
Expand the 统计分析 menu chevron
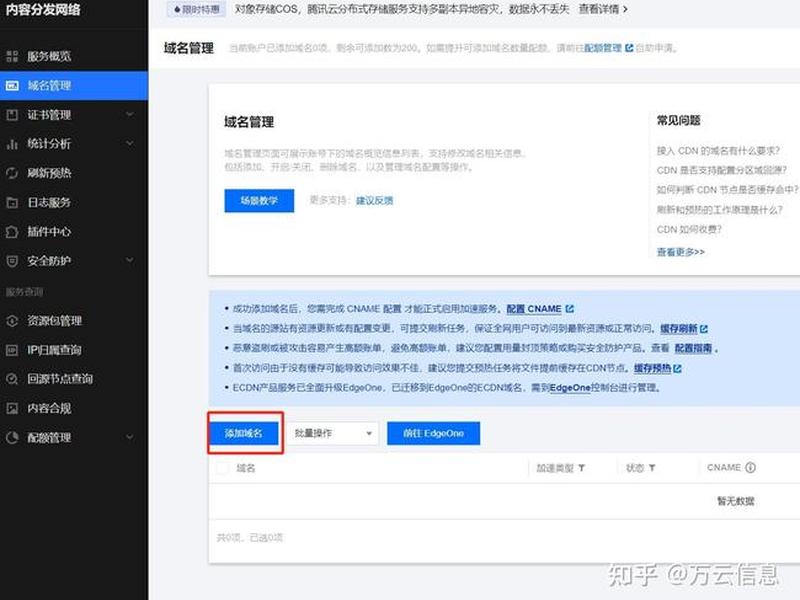pyautogui.click(x=131, y=143)
